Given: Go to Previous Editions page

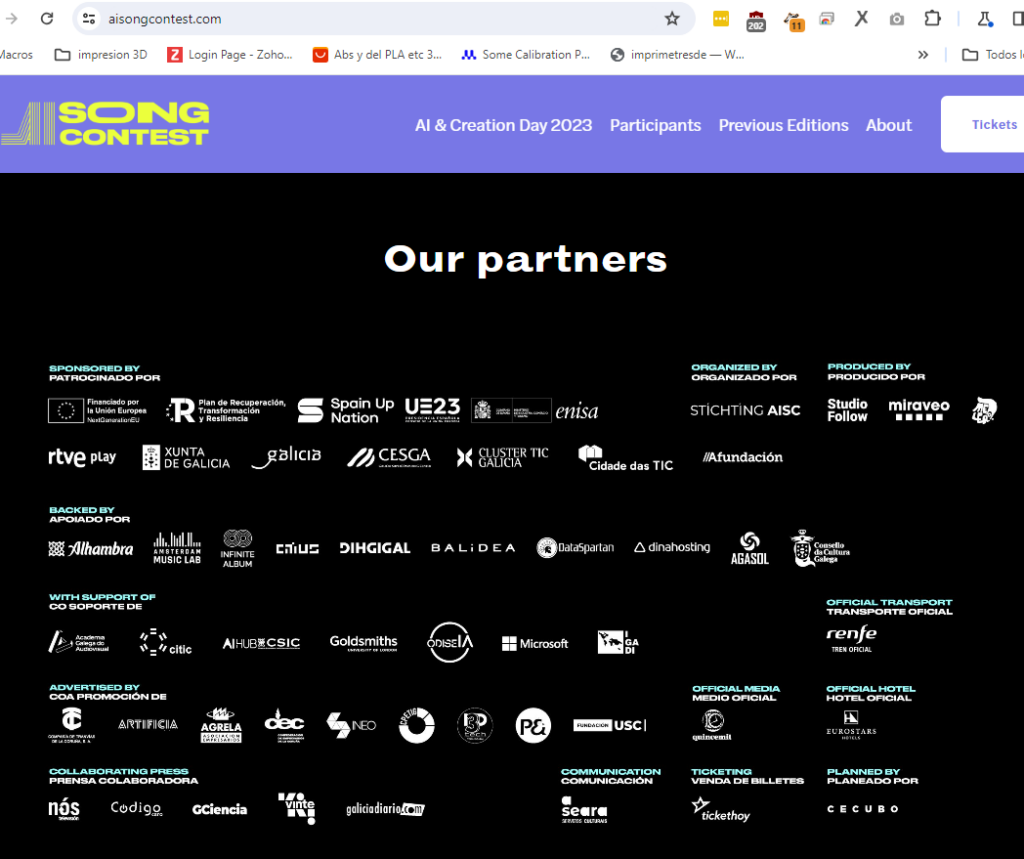Looking at the screenshot, I should (x=783, y=125).
